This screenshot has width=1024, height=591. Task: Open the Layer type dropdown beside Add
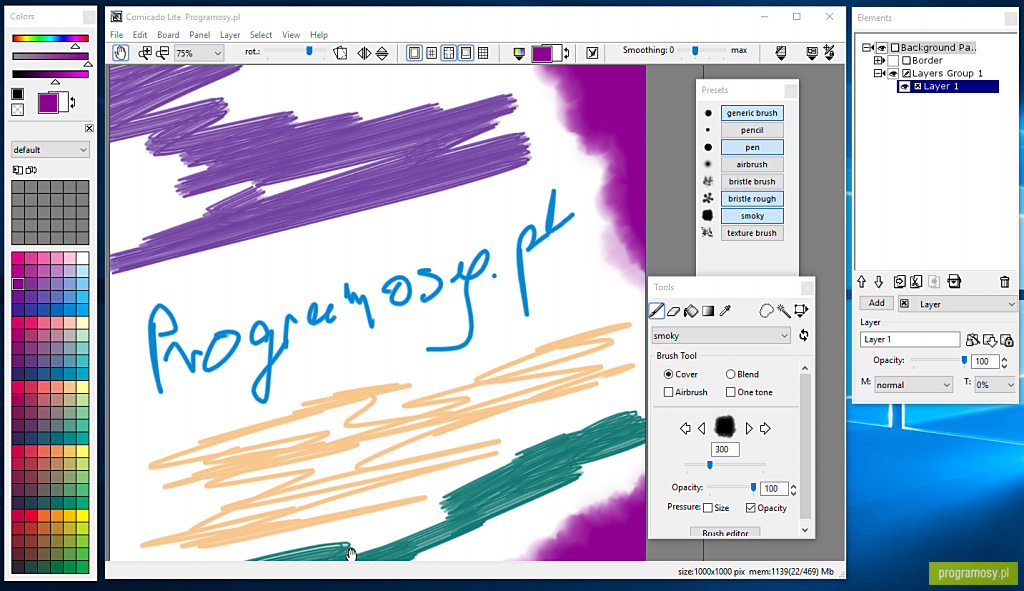pyautogui.click(x=957, y=304)
